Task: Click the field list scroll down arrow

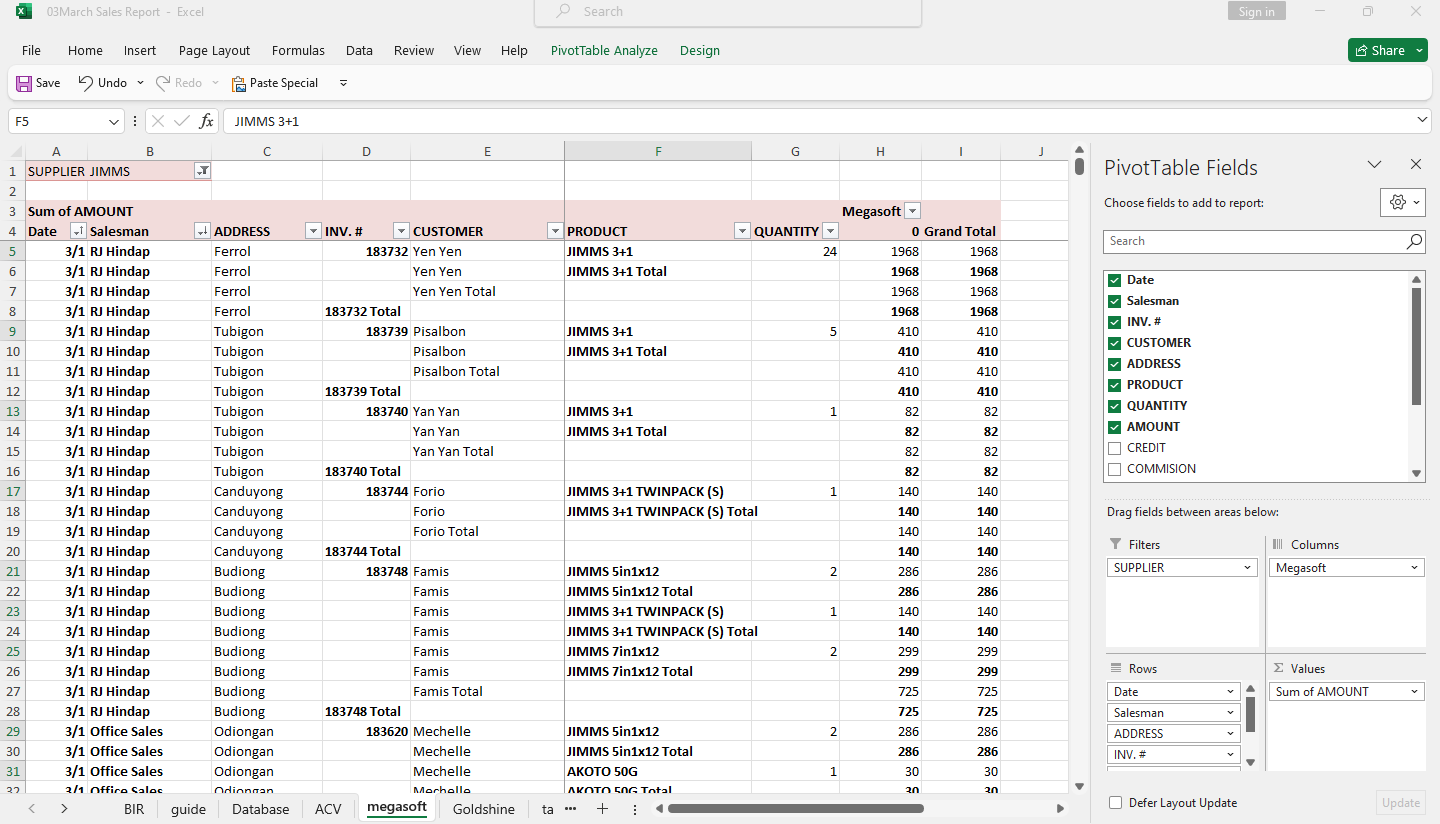Action: 1416,474
